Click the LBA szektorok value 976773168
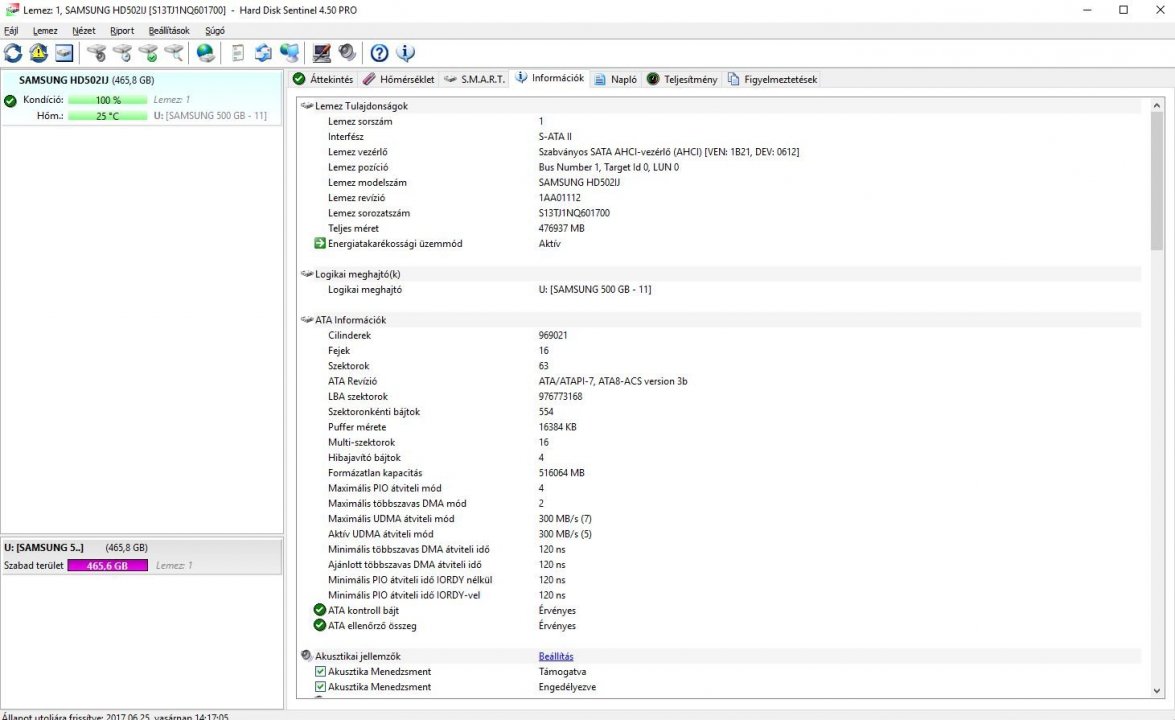Viewport: 1175px width, 720px height. [561, 396]
